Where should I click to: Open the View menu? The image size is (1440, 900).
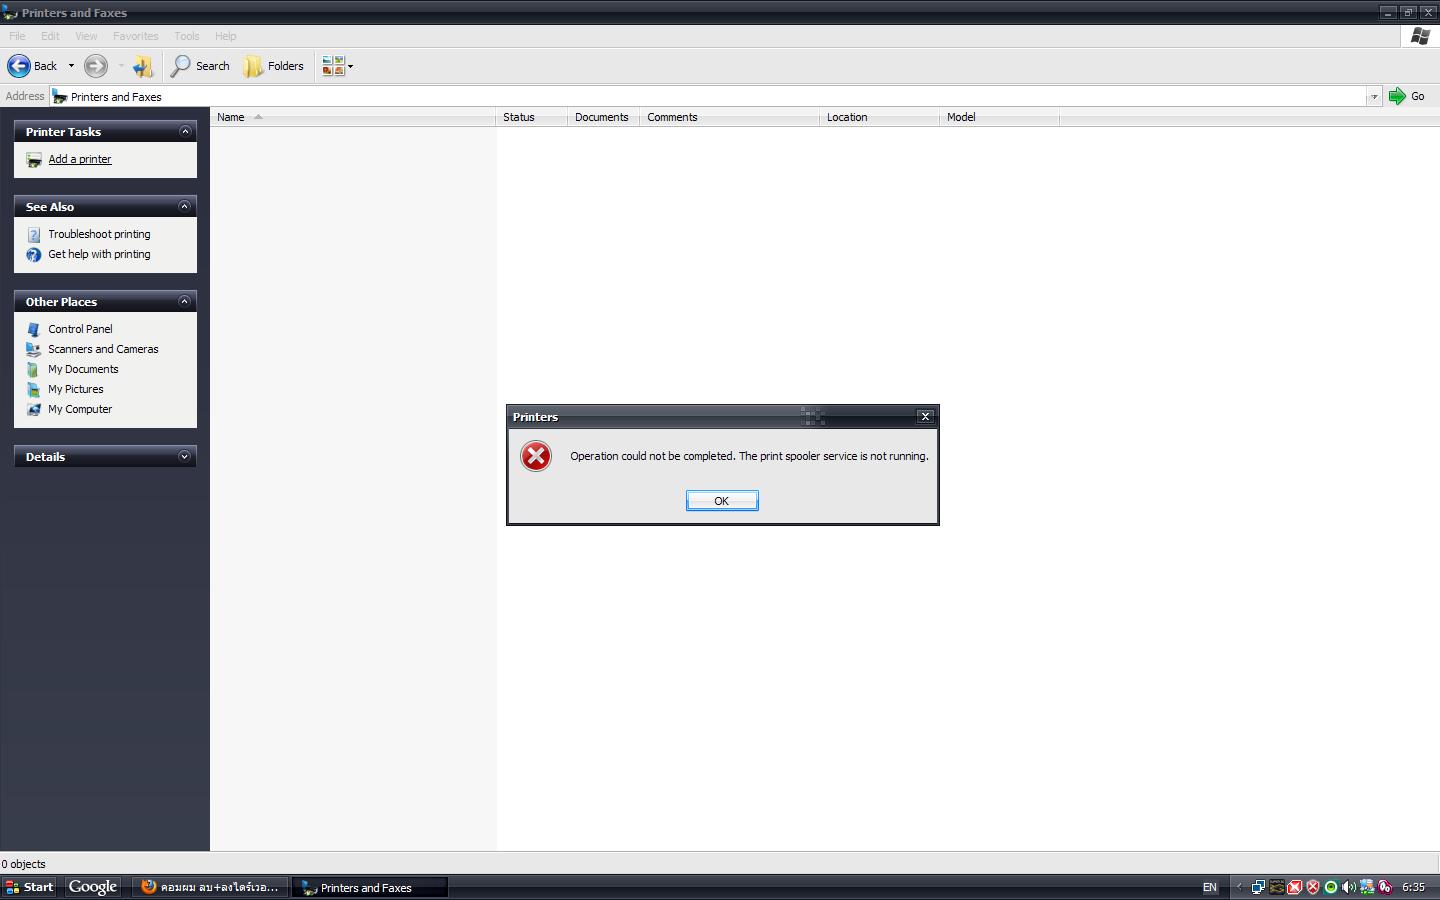(86, 36)
